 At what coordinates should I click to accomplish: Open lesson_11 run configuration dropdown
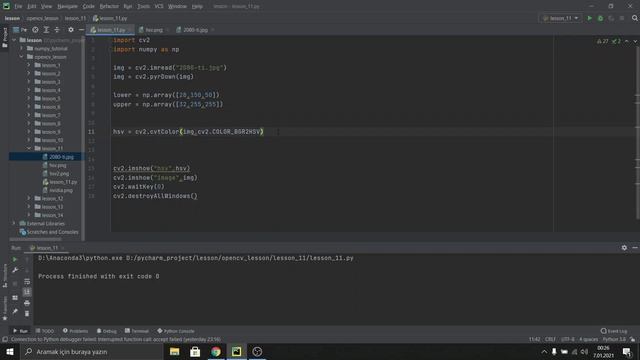click(x=561, y=18)
